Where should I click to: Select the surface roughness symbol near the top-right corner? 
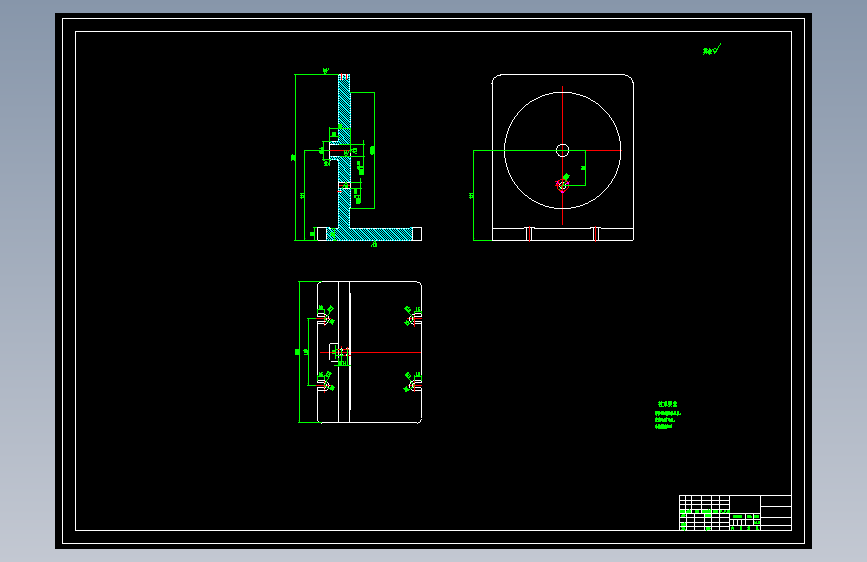pos(712,50)
